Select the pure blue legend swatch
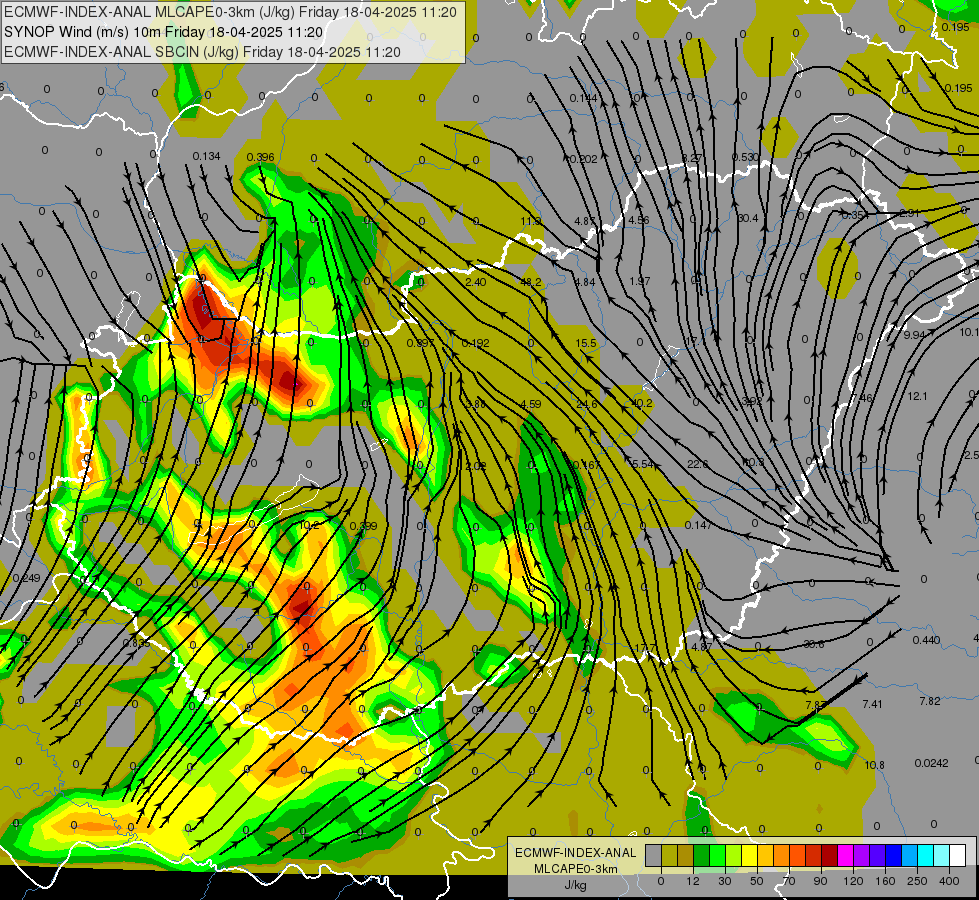 click(894, 856)
